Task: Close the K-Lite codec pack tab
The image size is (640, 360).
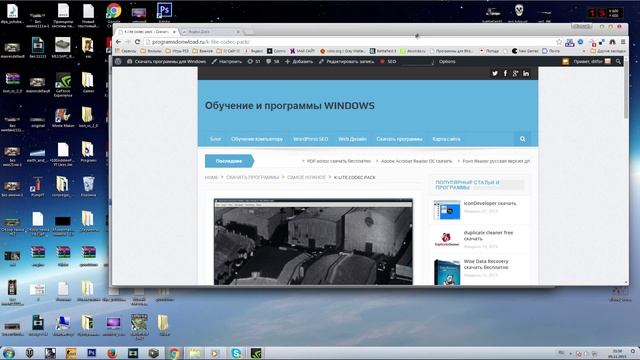Action: (174, 31)
